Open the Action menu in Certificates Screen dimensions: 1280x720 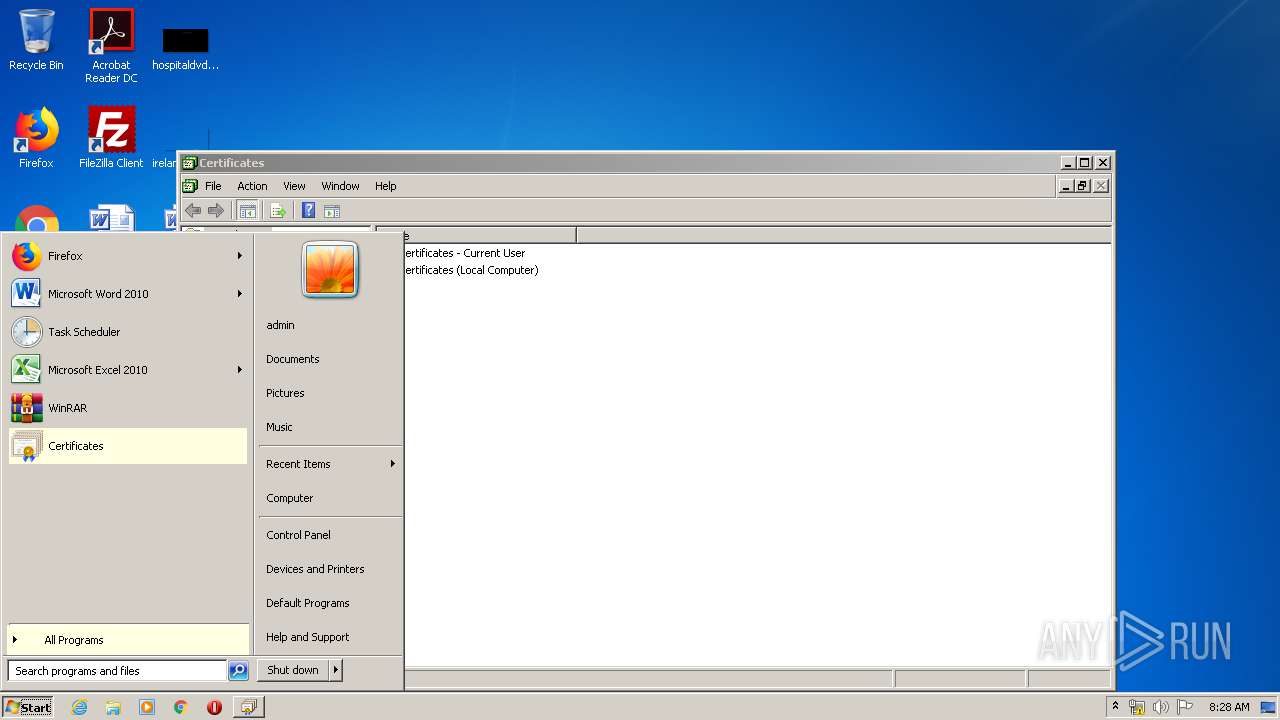tap(252, 186)
